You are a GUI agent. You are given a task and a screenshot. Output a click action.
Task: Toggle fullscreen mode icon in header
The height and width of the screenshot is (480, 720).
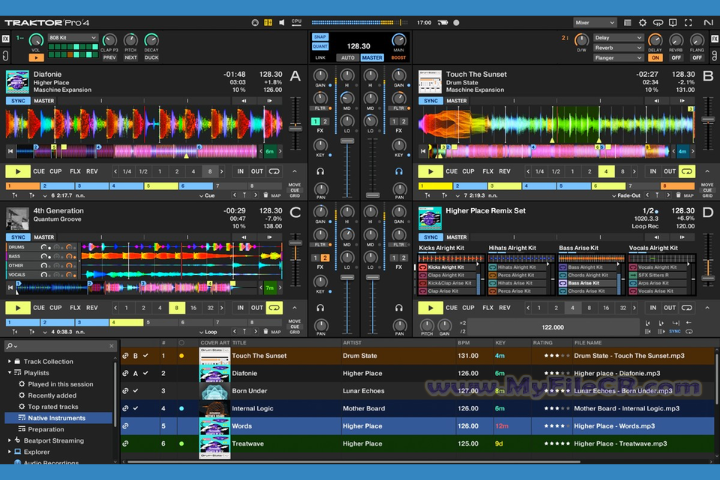click(x=688, y=23)
